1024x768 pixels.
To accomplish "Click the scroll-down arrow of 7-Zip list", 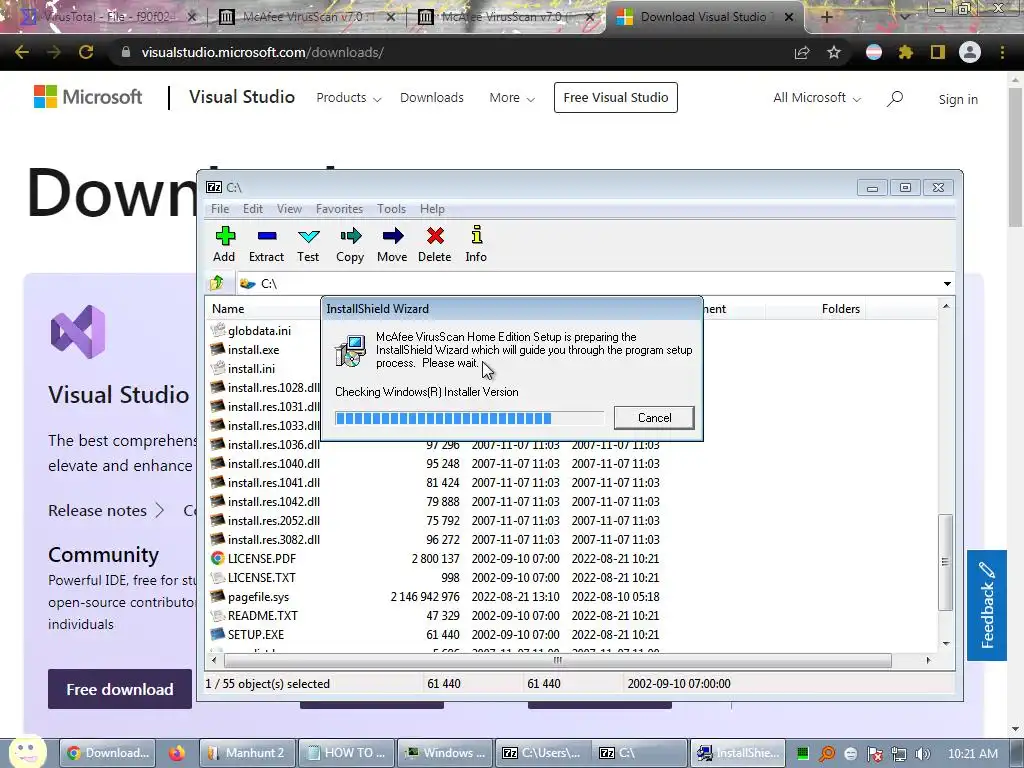I will tap(946, 644).
